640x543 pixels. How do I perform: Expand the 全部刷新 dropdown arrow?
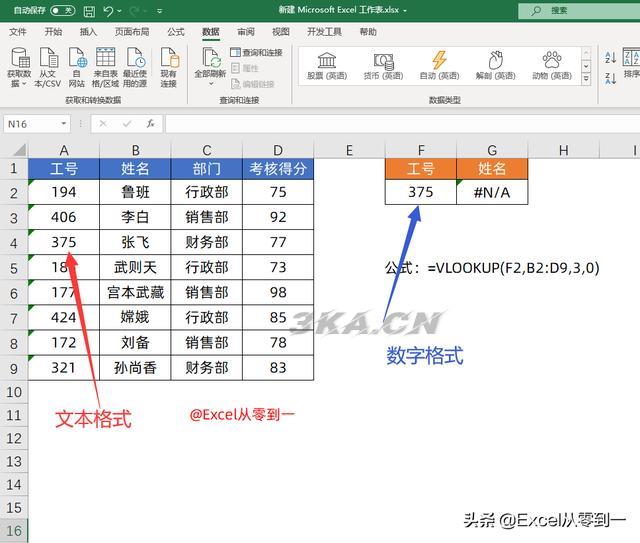pos(211,84)
